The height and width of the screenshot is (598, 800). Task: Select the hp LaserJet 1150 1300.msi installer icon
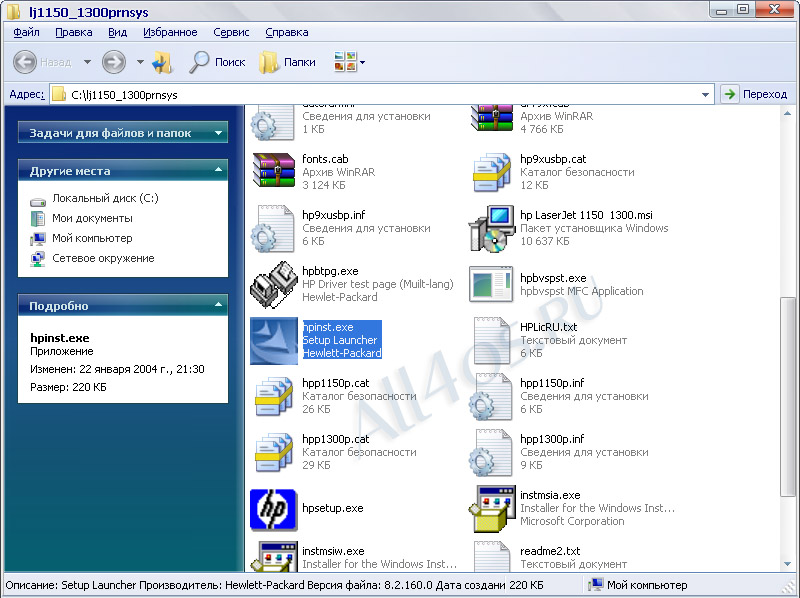pyautogui.click(x=492, y=229)
